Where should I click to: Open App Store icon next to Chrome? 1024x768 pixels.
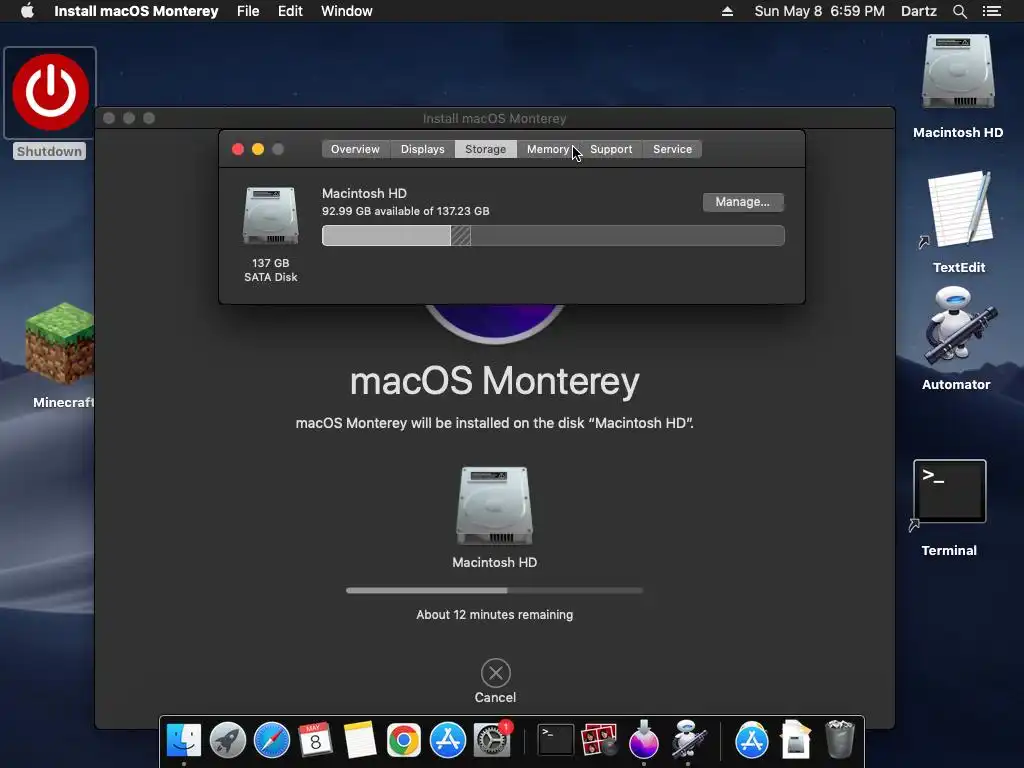tap(448, 741)
